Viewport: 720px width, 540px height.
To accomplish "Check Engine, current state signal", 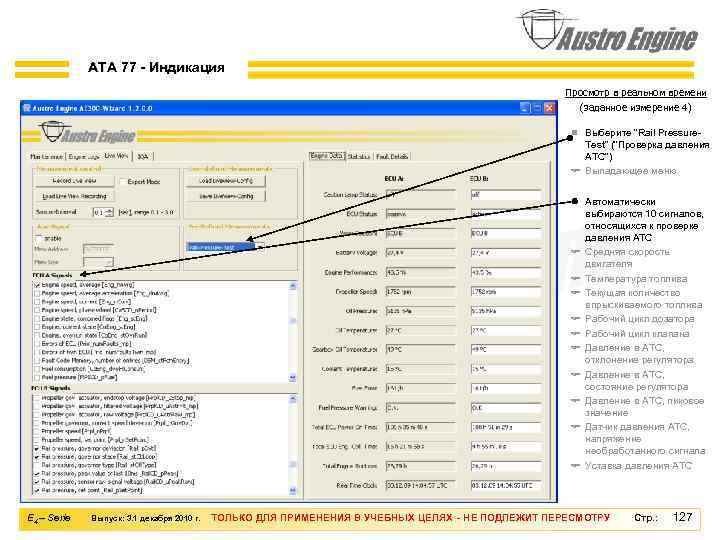I will [x=37, y=327].
